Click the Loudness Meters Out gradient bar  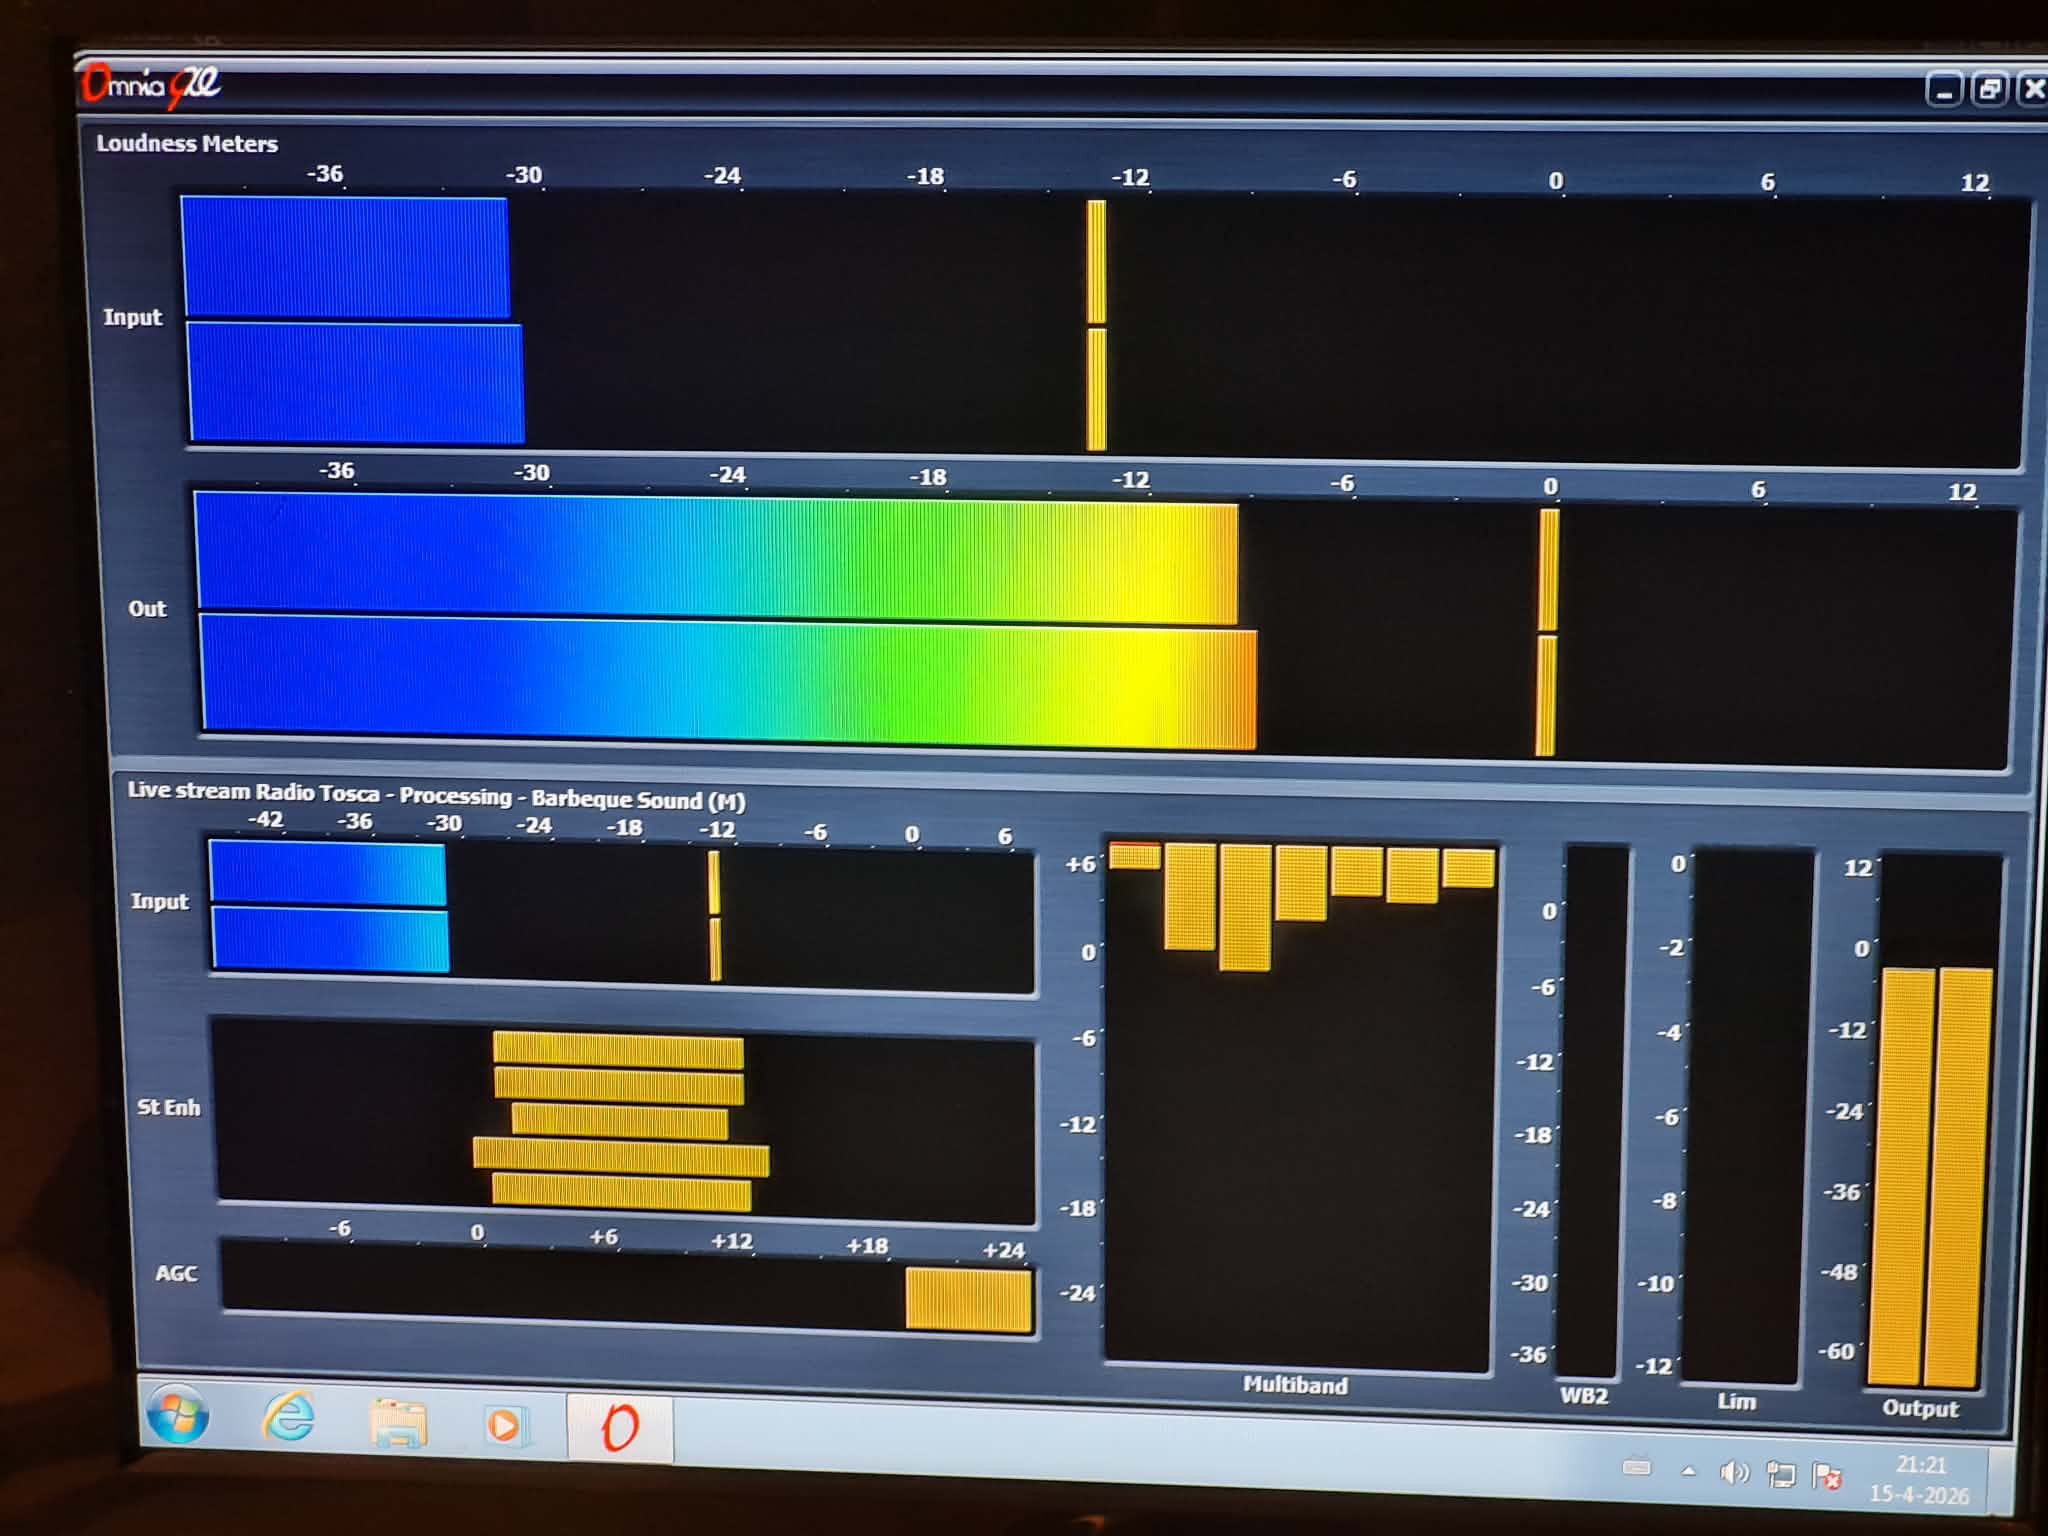point(720,620)
